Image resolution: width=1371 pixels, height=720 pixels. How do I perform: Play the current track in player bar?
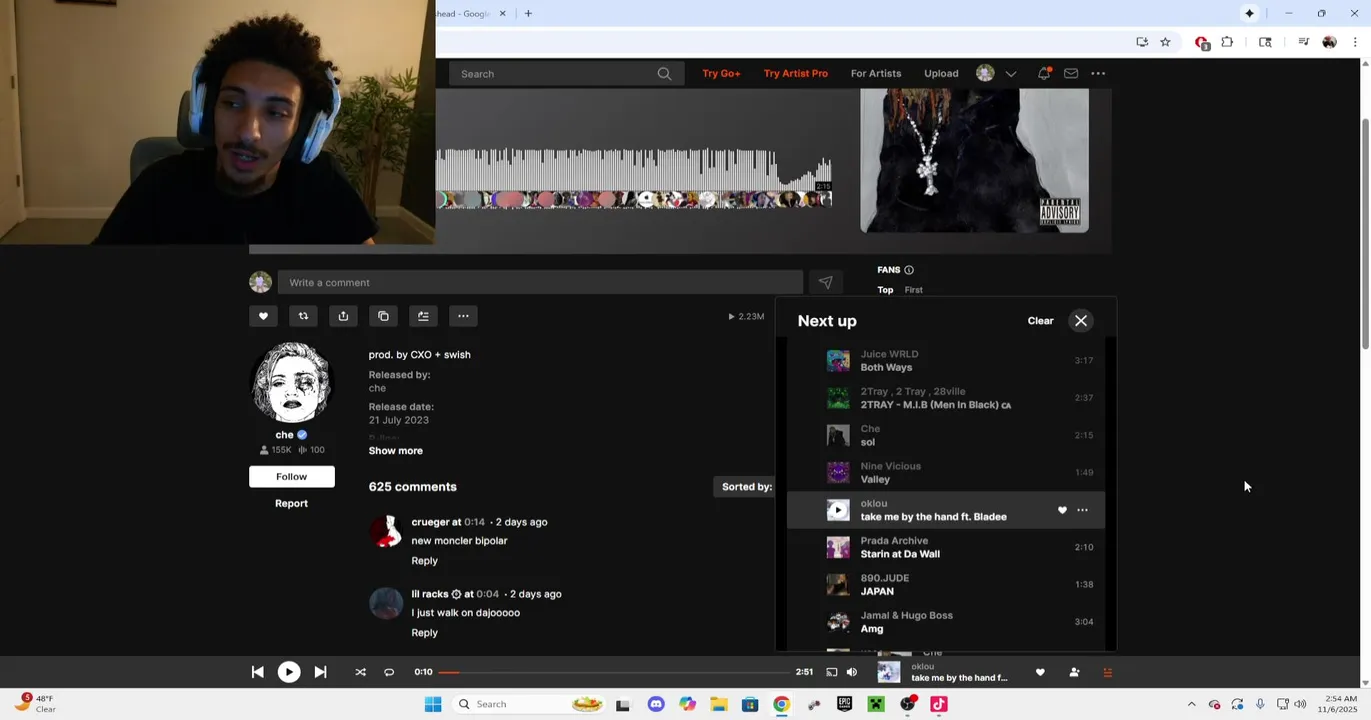point(288,672)
